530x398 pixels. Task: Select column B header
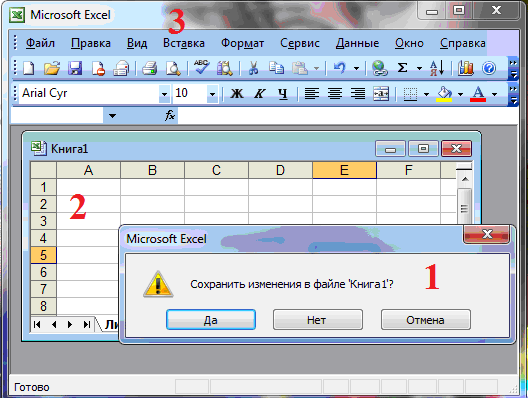(152, 170)
